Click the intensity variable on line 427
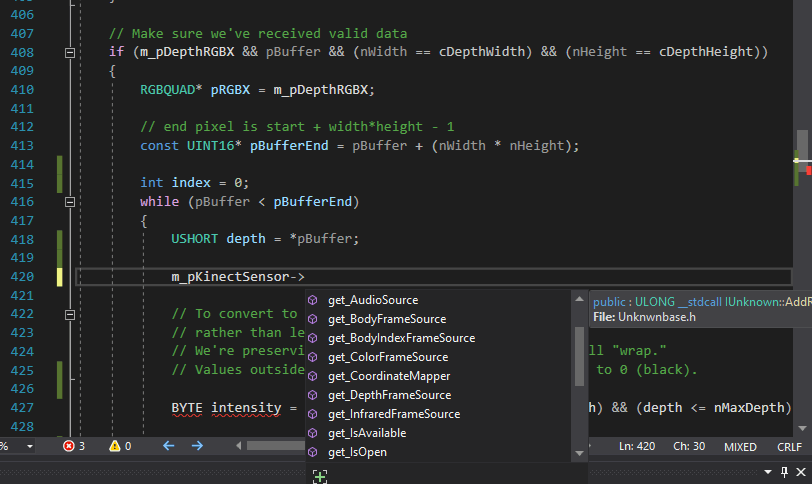The height and width of the screenshot is (484, 812). pos(246,408)
